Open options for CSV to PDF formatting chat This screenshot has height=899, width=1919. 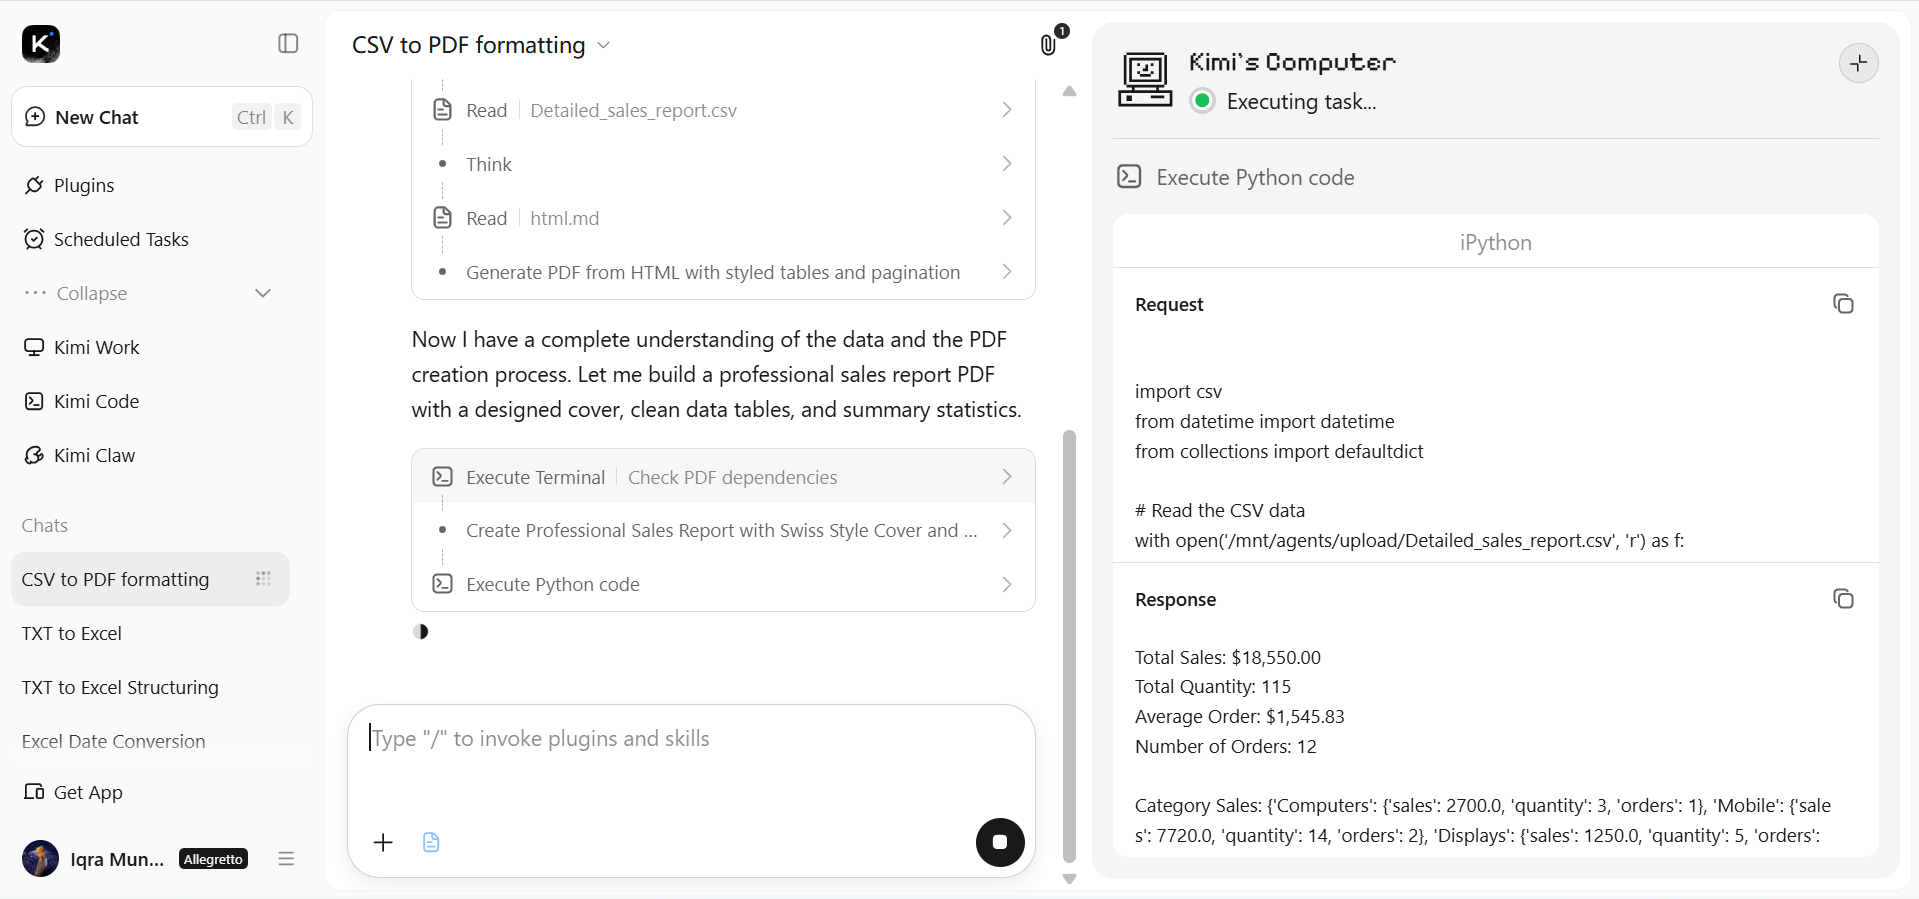263,579
